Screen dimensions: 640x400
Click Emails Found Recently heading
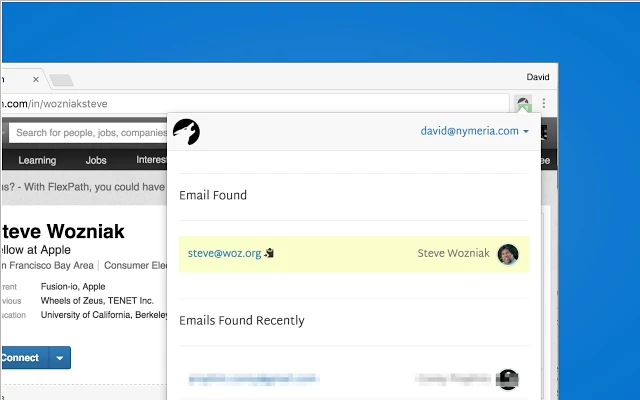pyautogui.click(x=242, y=321)
